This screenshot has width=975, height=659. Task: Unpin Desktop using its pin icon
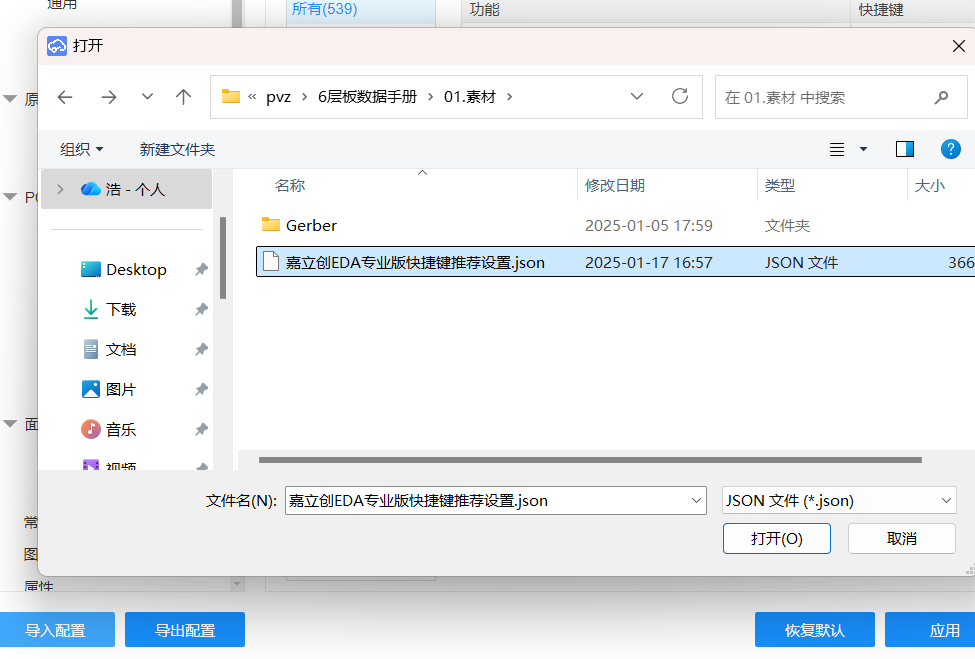point(201,270)
